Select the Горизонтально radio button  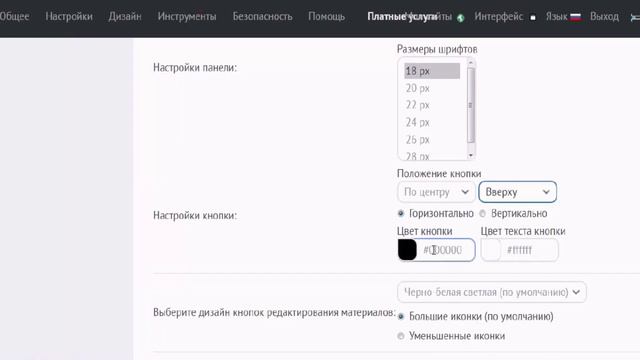pos(401,213)
